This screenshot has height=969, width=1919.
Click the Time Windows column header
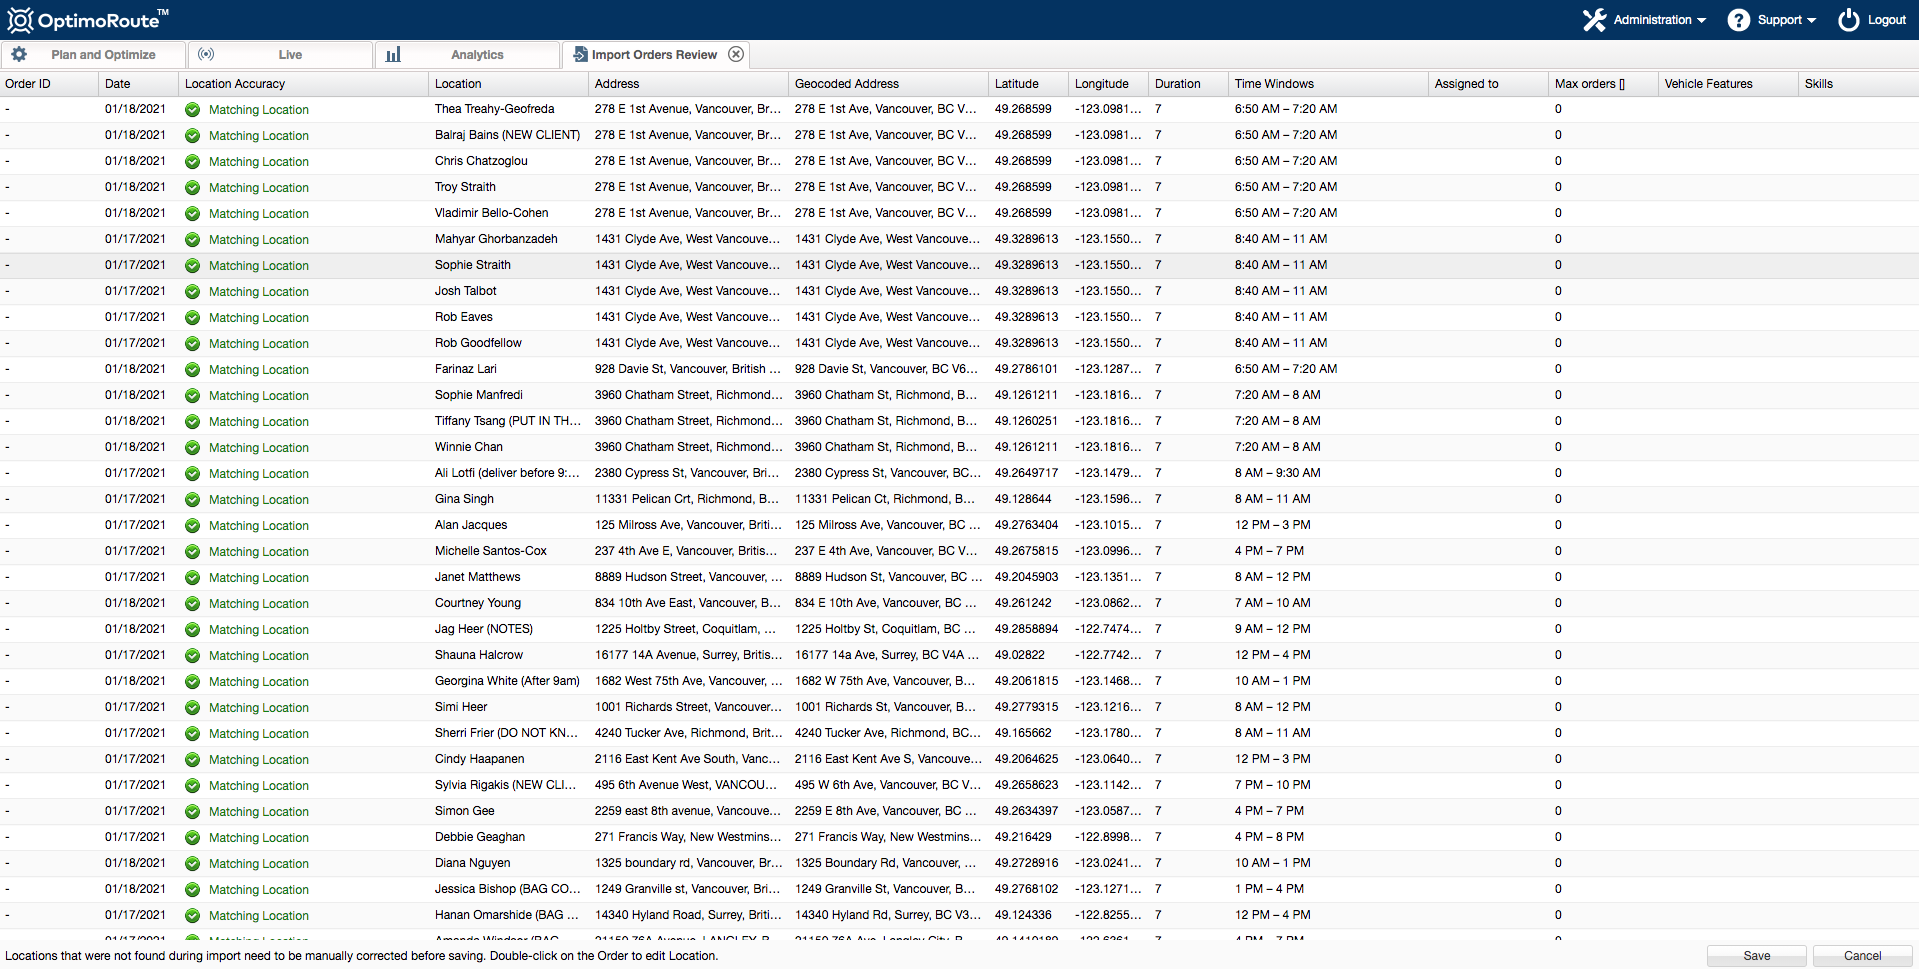pyautogui.click(x=1274, y=84)
